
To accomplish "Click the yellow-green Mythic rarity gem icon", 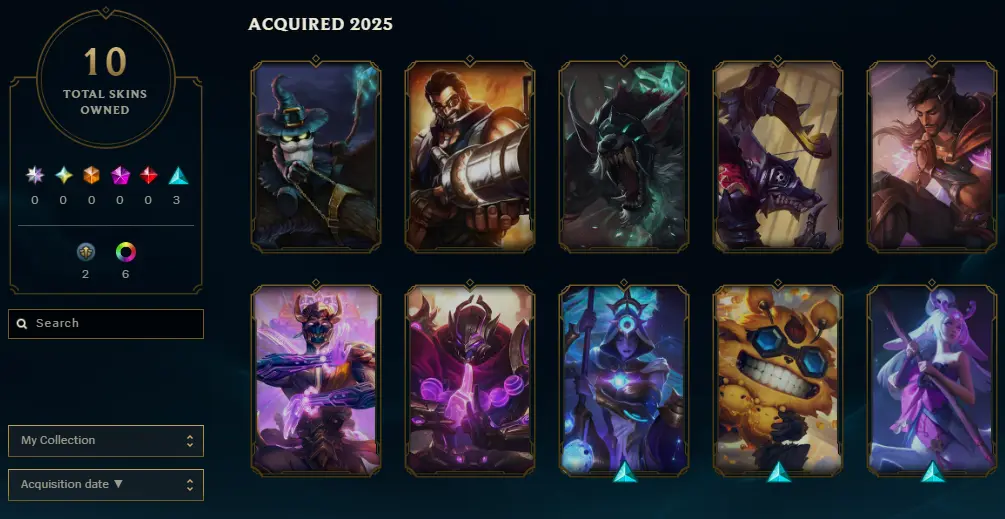I will (63, 175).
